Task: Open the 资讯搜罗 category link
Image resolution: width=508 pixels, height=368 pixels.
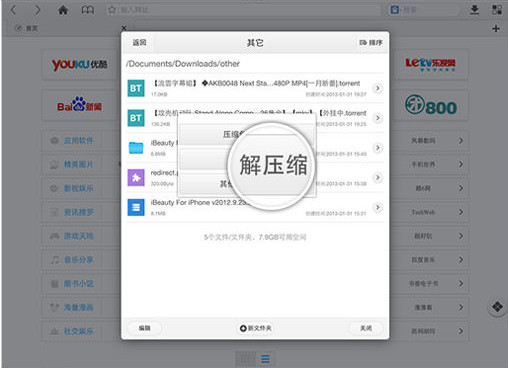Action: point(78,212)
